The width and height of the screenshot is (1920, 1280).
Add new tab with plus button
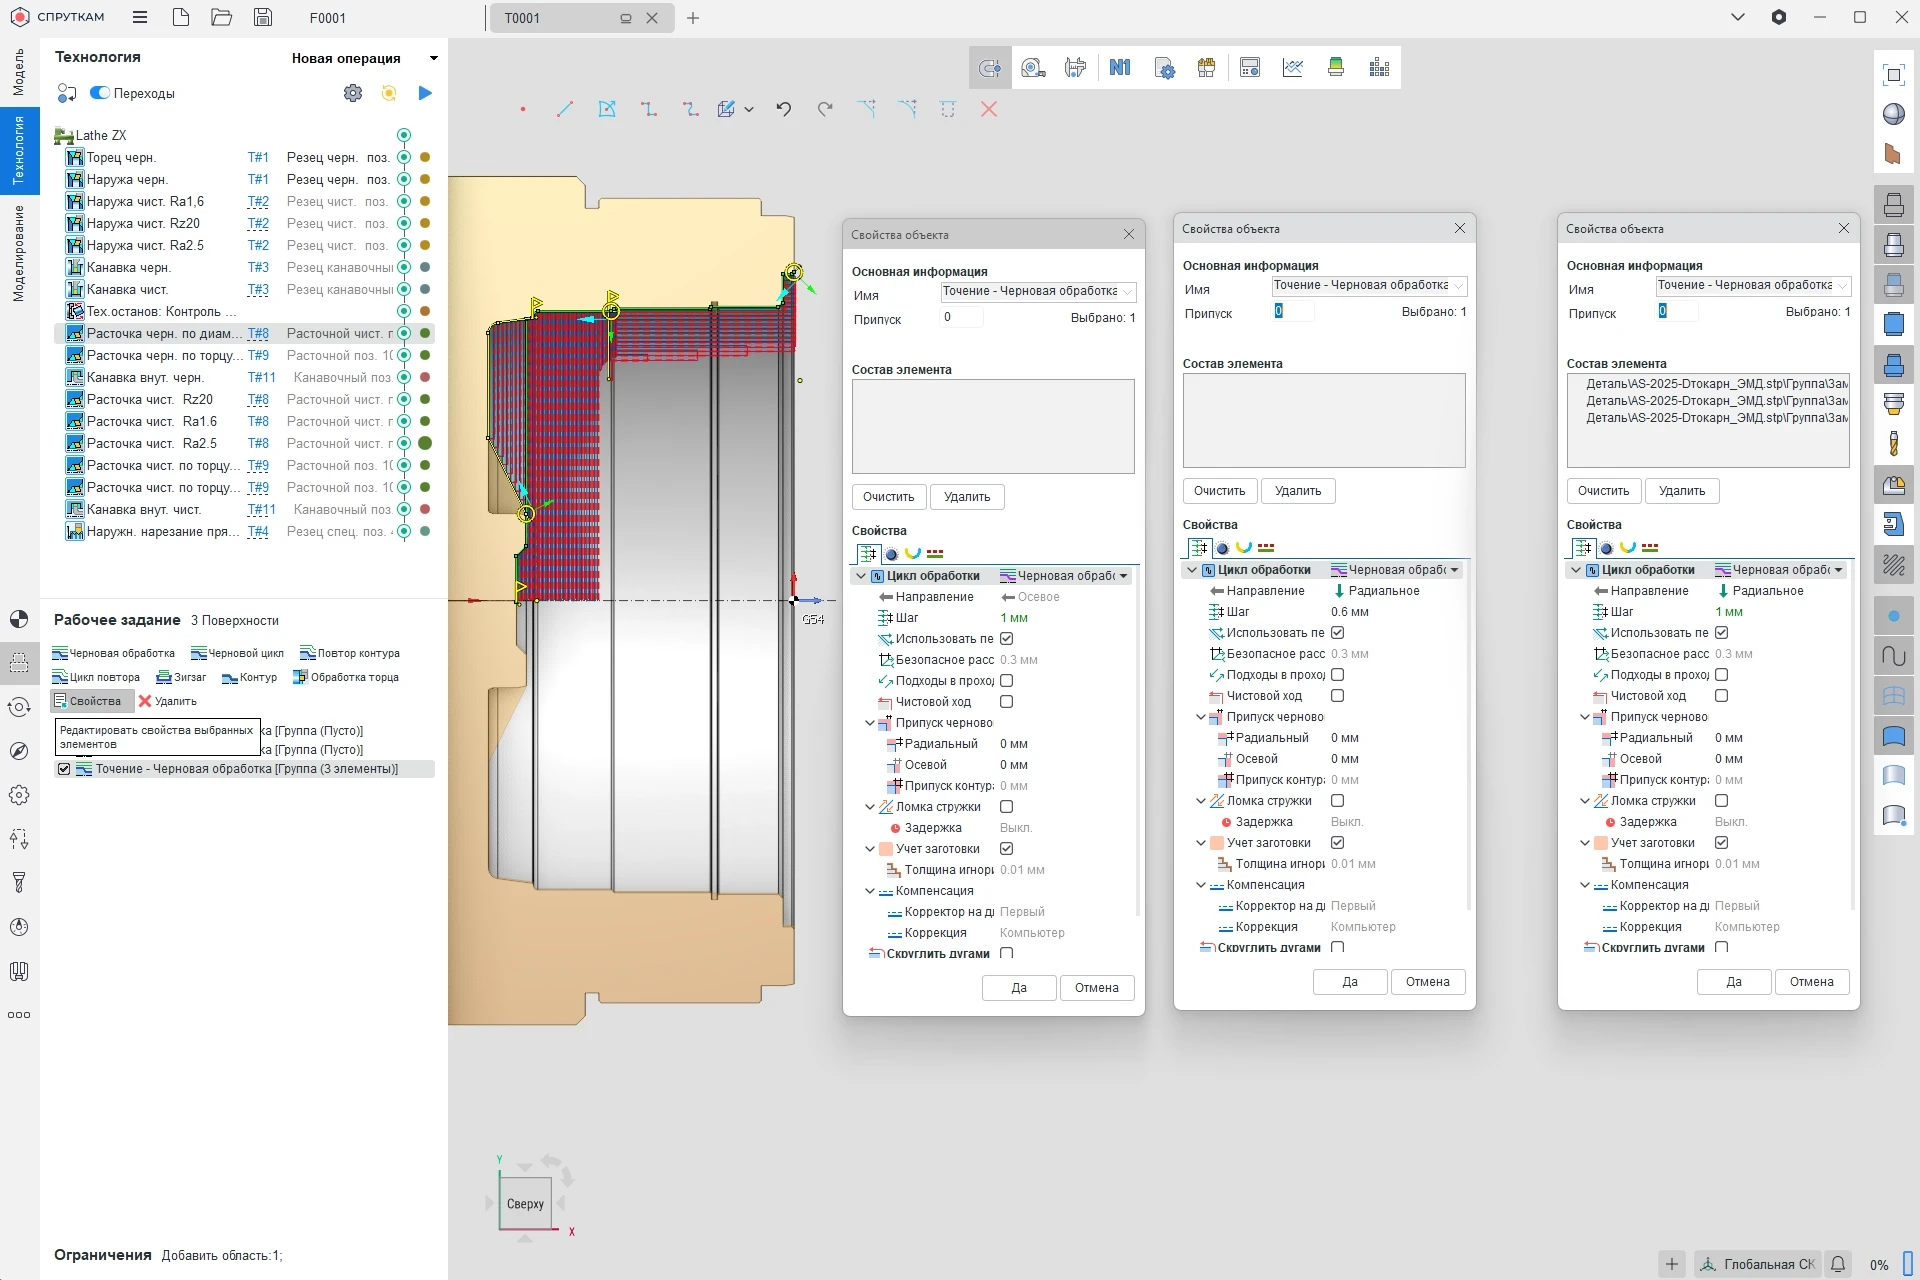click(x=693, y=18)
